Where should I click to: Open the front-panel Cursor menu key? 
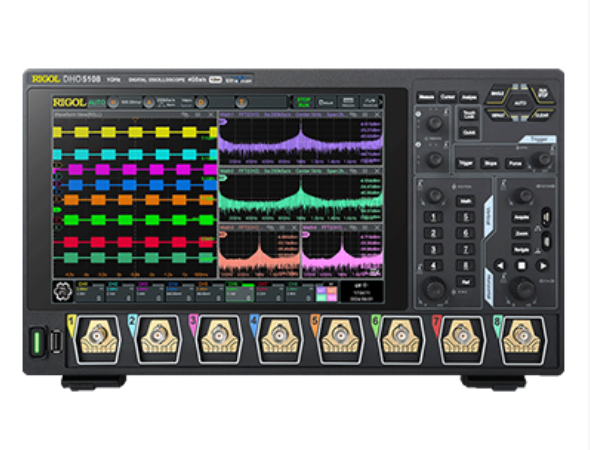[x=447, y=97]
